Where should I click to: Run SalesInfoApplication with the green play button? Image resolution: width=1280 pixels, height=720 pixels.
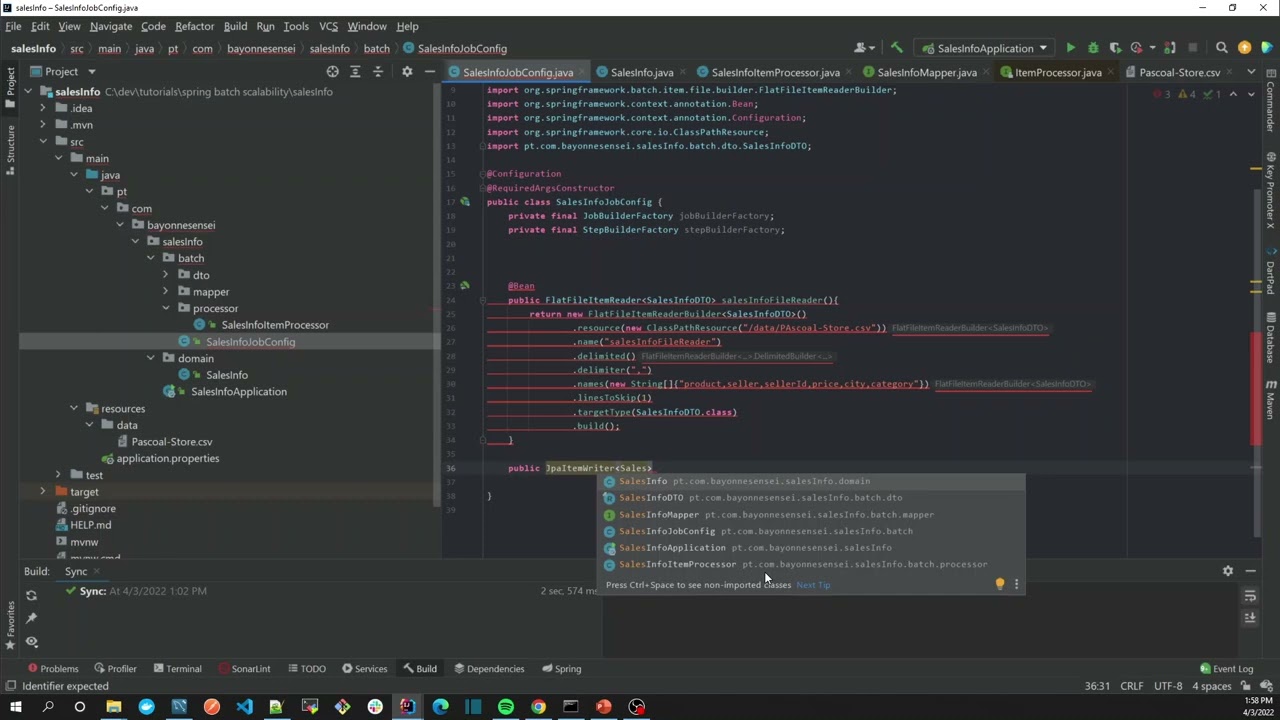point(1070,48)
